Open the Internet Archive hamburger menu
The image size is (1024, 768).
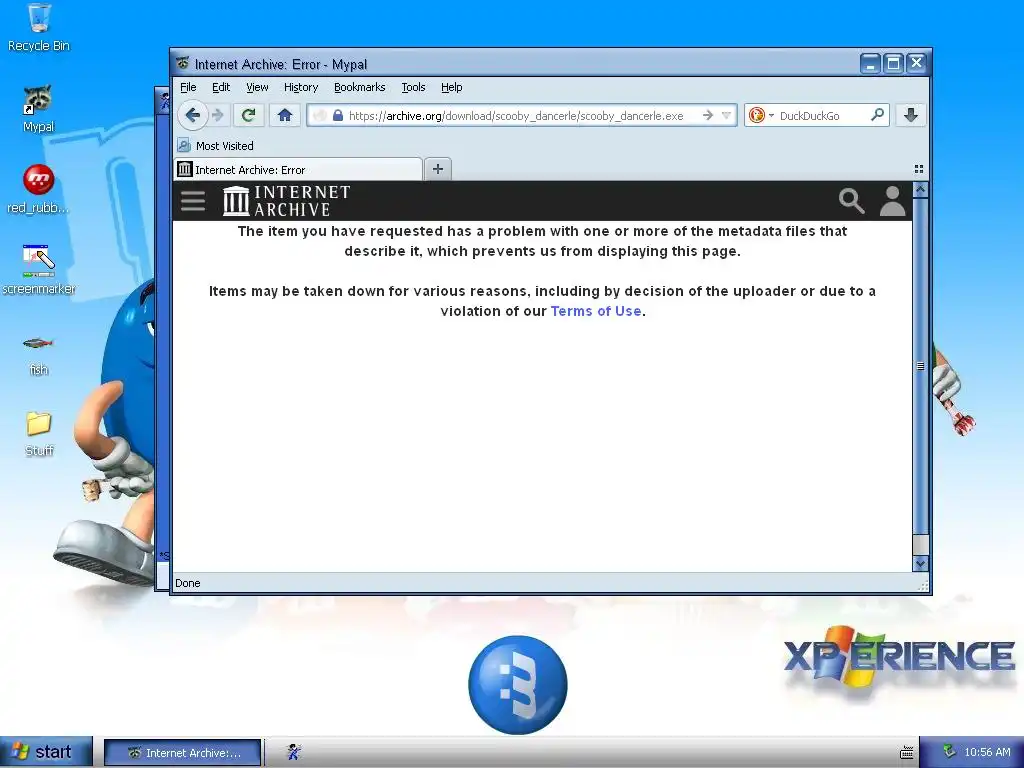pyautogui.click(x=193, y=200)
